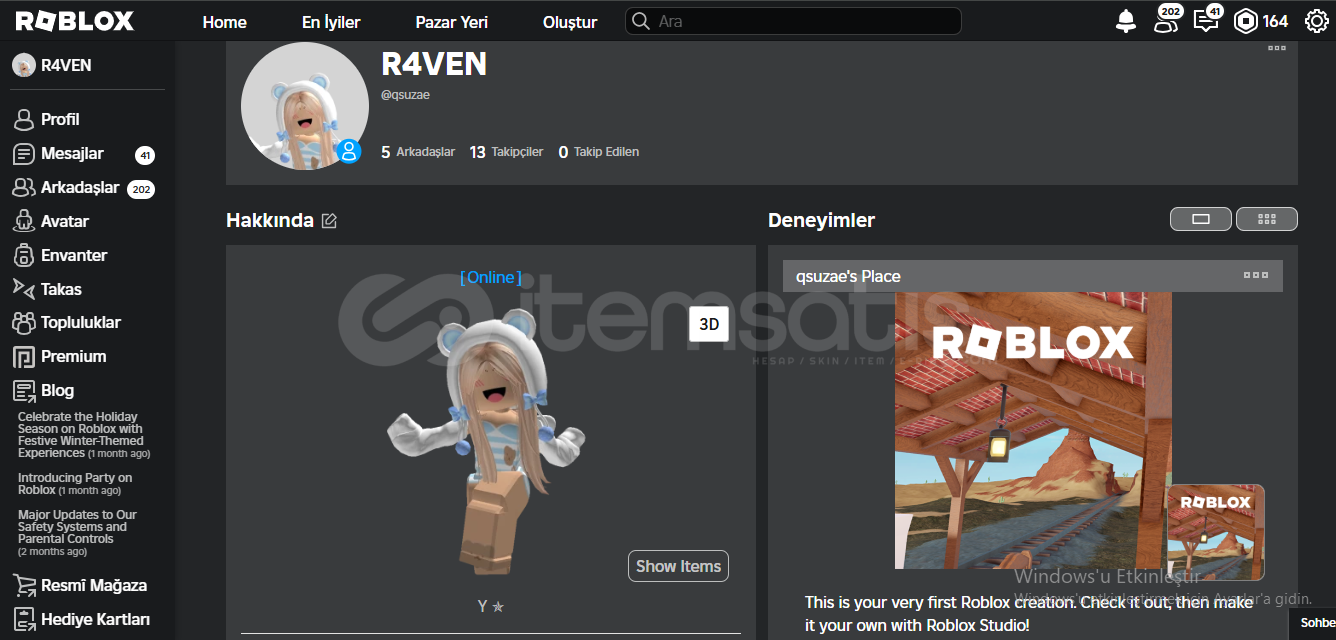This screenshot has width=1336, height=640.
Task: Click the Resmî Mağaza cart icon
Action: [x=24, y=585]
